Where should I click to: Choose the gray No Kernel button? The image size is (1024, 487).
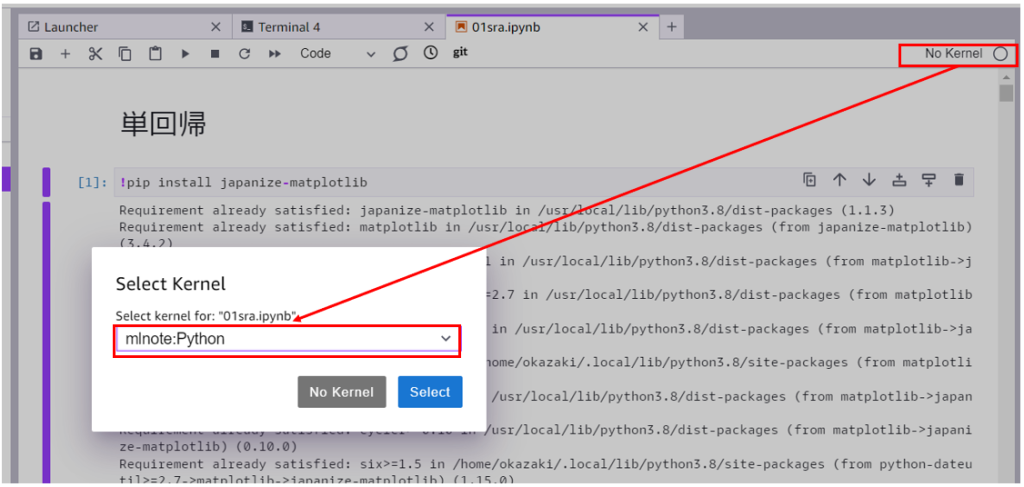coord(342,392)
